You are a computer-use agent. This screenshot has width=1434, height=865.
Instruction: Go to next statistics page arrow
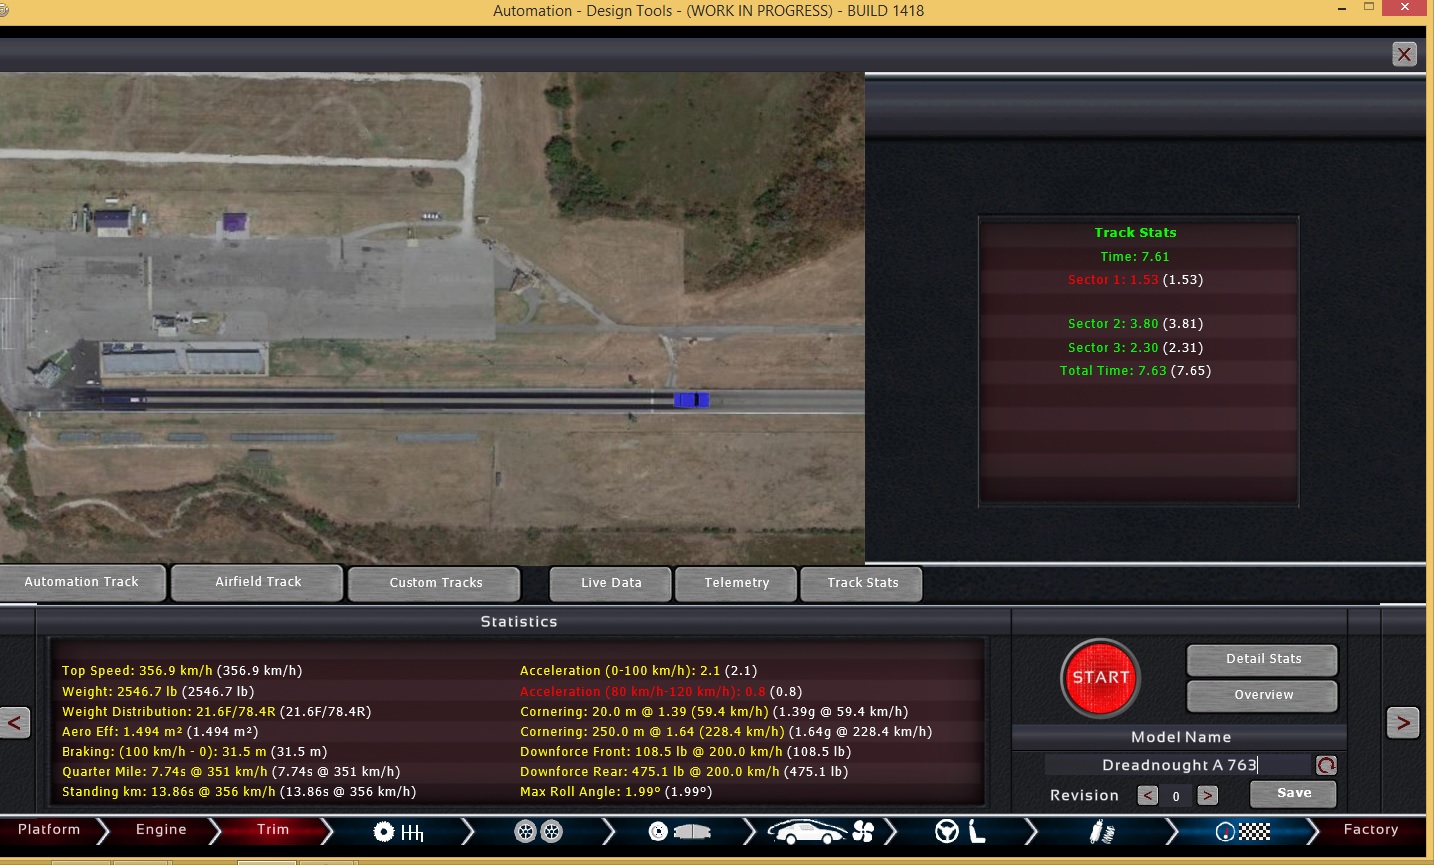coord(1403,722)
